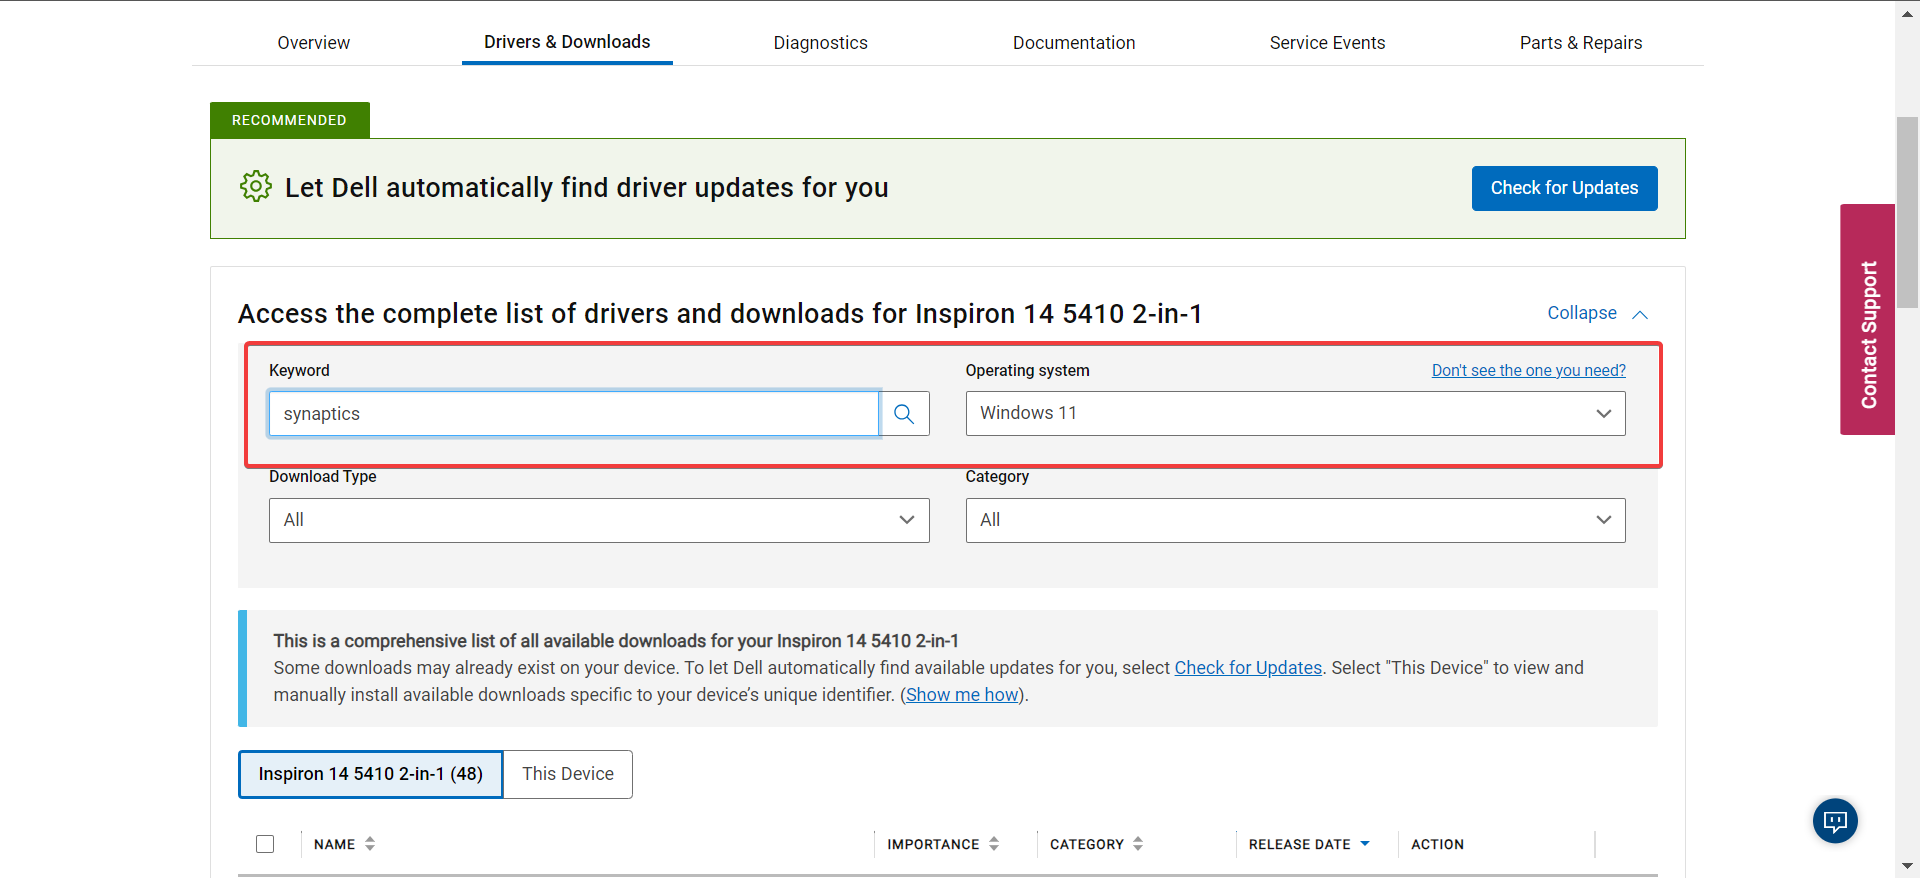
Task: Click the gear icon beside automatic updates heading
Action: click(x=256, y=186)
